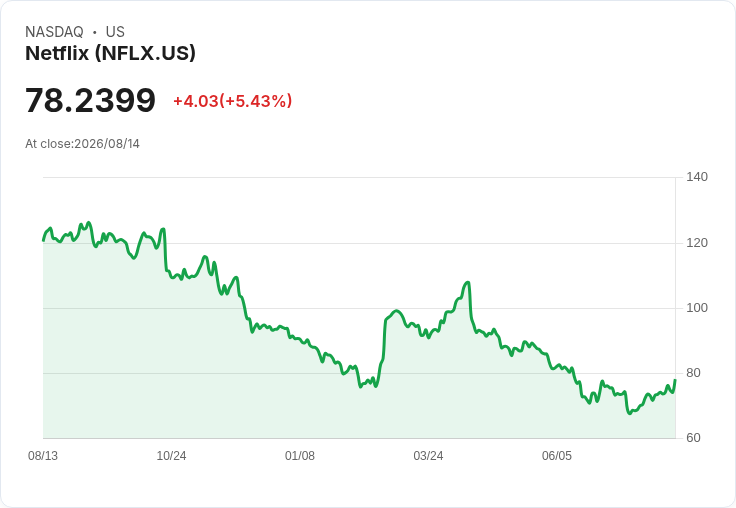Click the At close:2026/08/14 date text
This screenshot has width=736, height=508.
coord(83,144)
